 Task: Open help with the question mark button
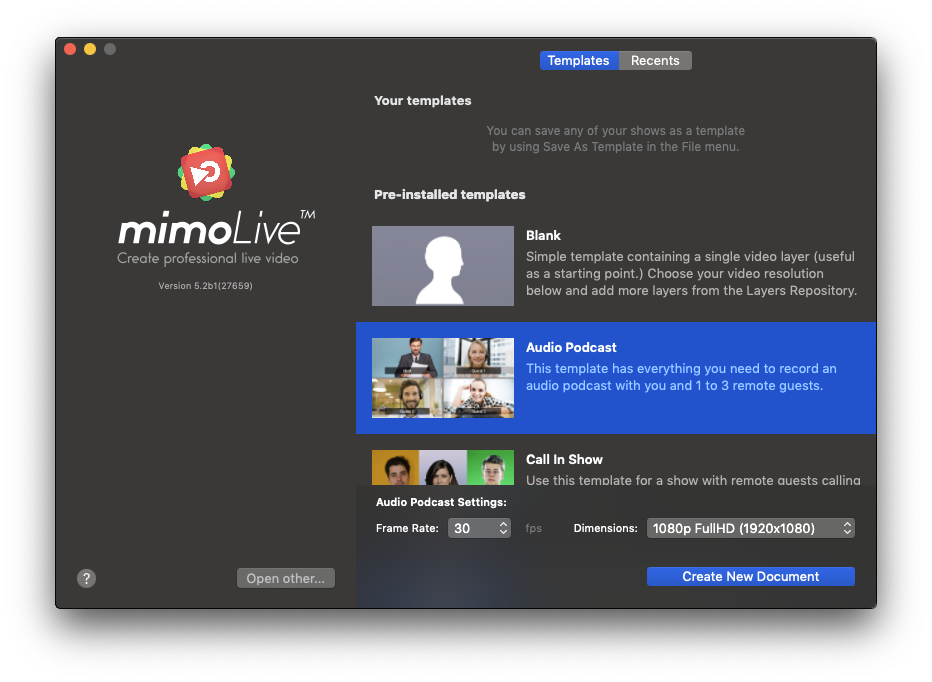tap(86, 578)
